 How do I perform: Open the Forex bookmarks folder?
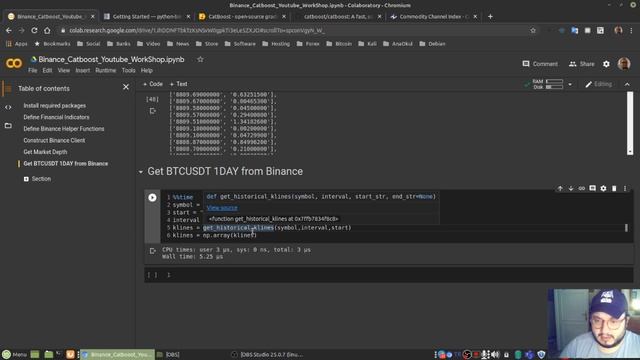point(308,44)
